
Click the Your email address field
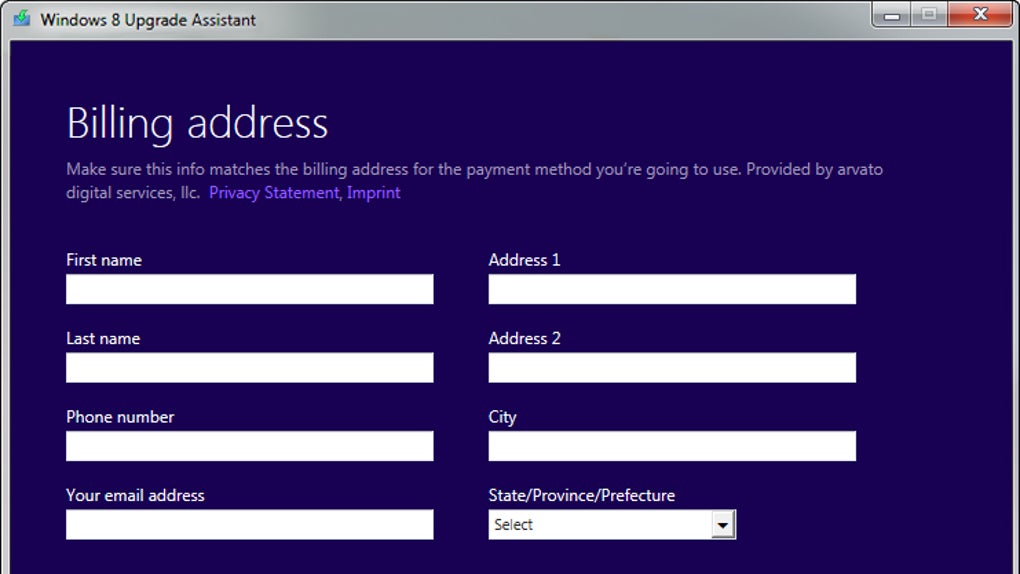click(250, 525)
